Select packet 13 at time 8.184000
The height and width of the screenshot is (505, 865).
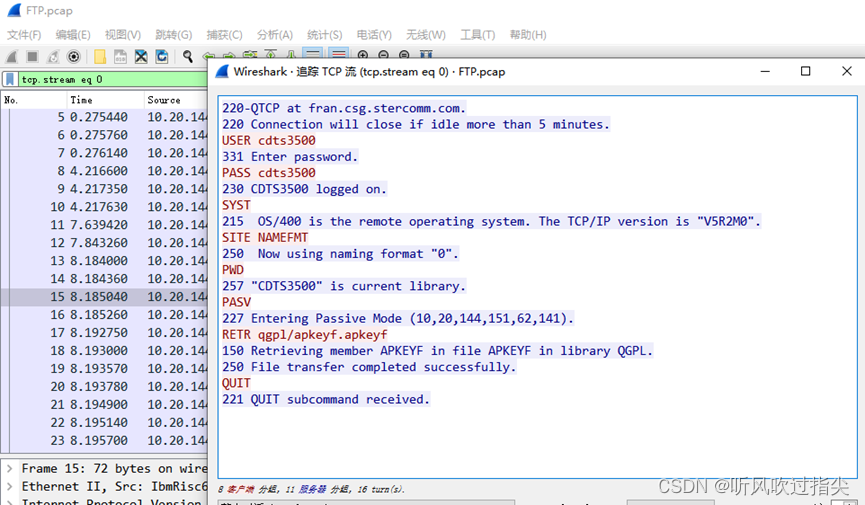pos(104,261)
